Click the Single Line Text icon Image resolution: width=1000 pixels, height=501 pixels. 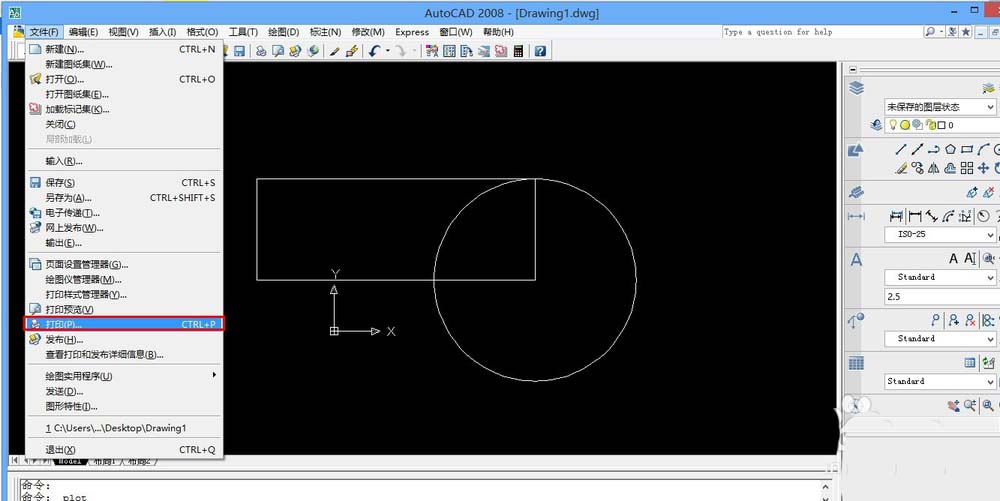click(970, 258)
